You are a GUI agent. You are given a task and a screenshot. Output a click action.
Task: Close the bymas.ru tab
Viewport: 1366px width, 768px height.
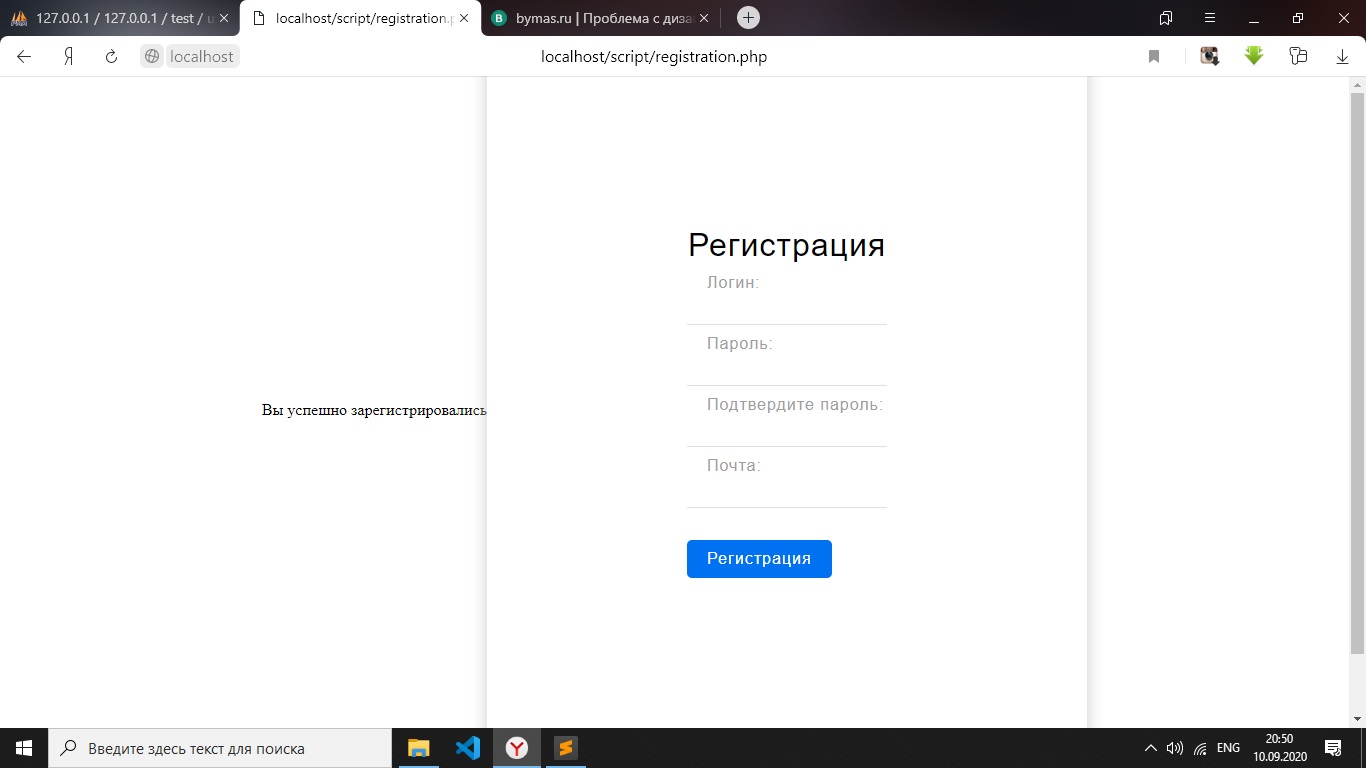click(x=704, y=18)
